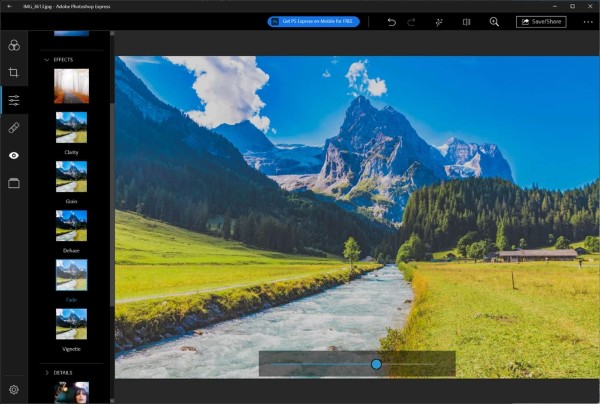The height and width of the screenshot is (404, 600).
Task: Select the Crop tool in sidebar
Action: (x=14, y=73)
